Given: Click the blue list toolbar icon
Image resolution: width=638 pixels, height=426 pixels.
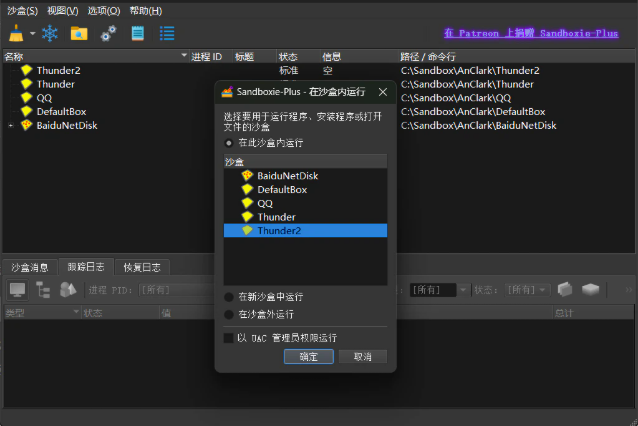Looking at the screenshot, I should tap(167, 33).
